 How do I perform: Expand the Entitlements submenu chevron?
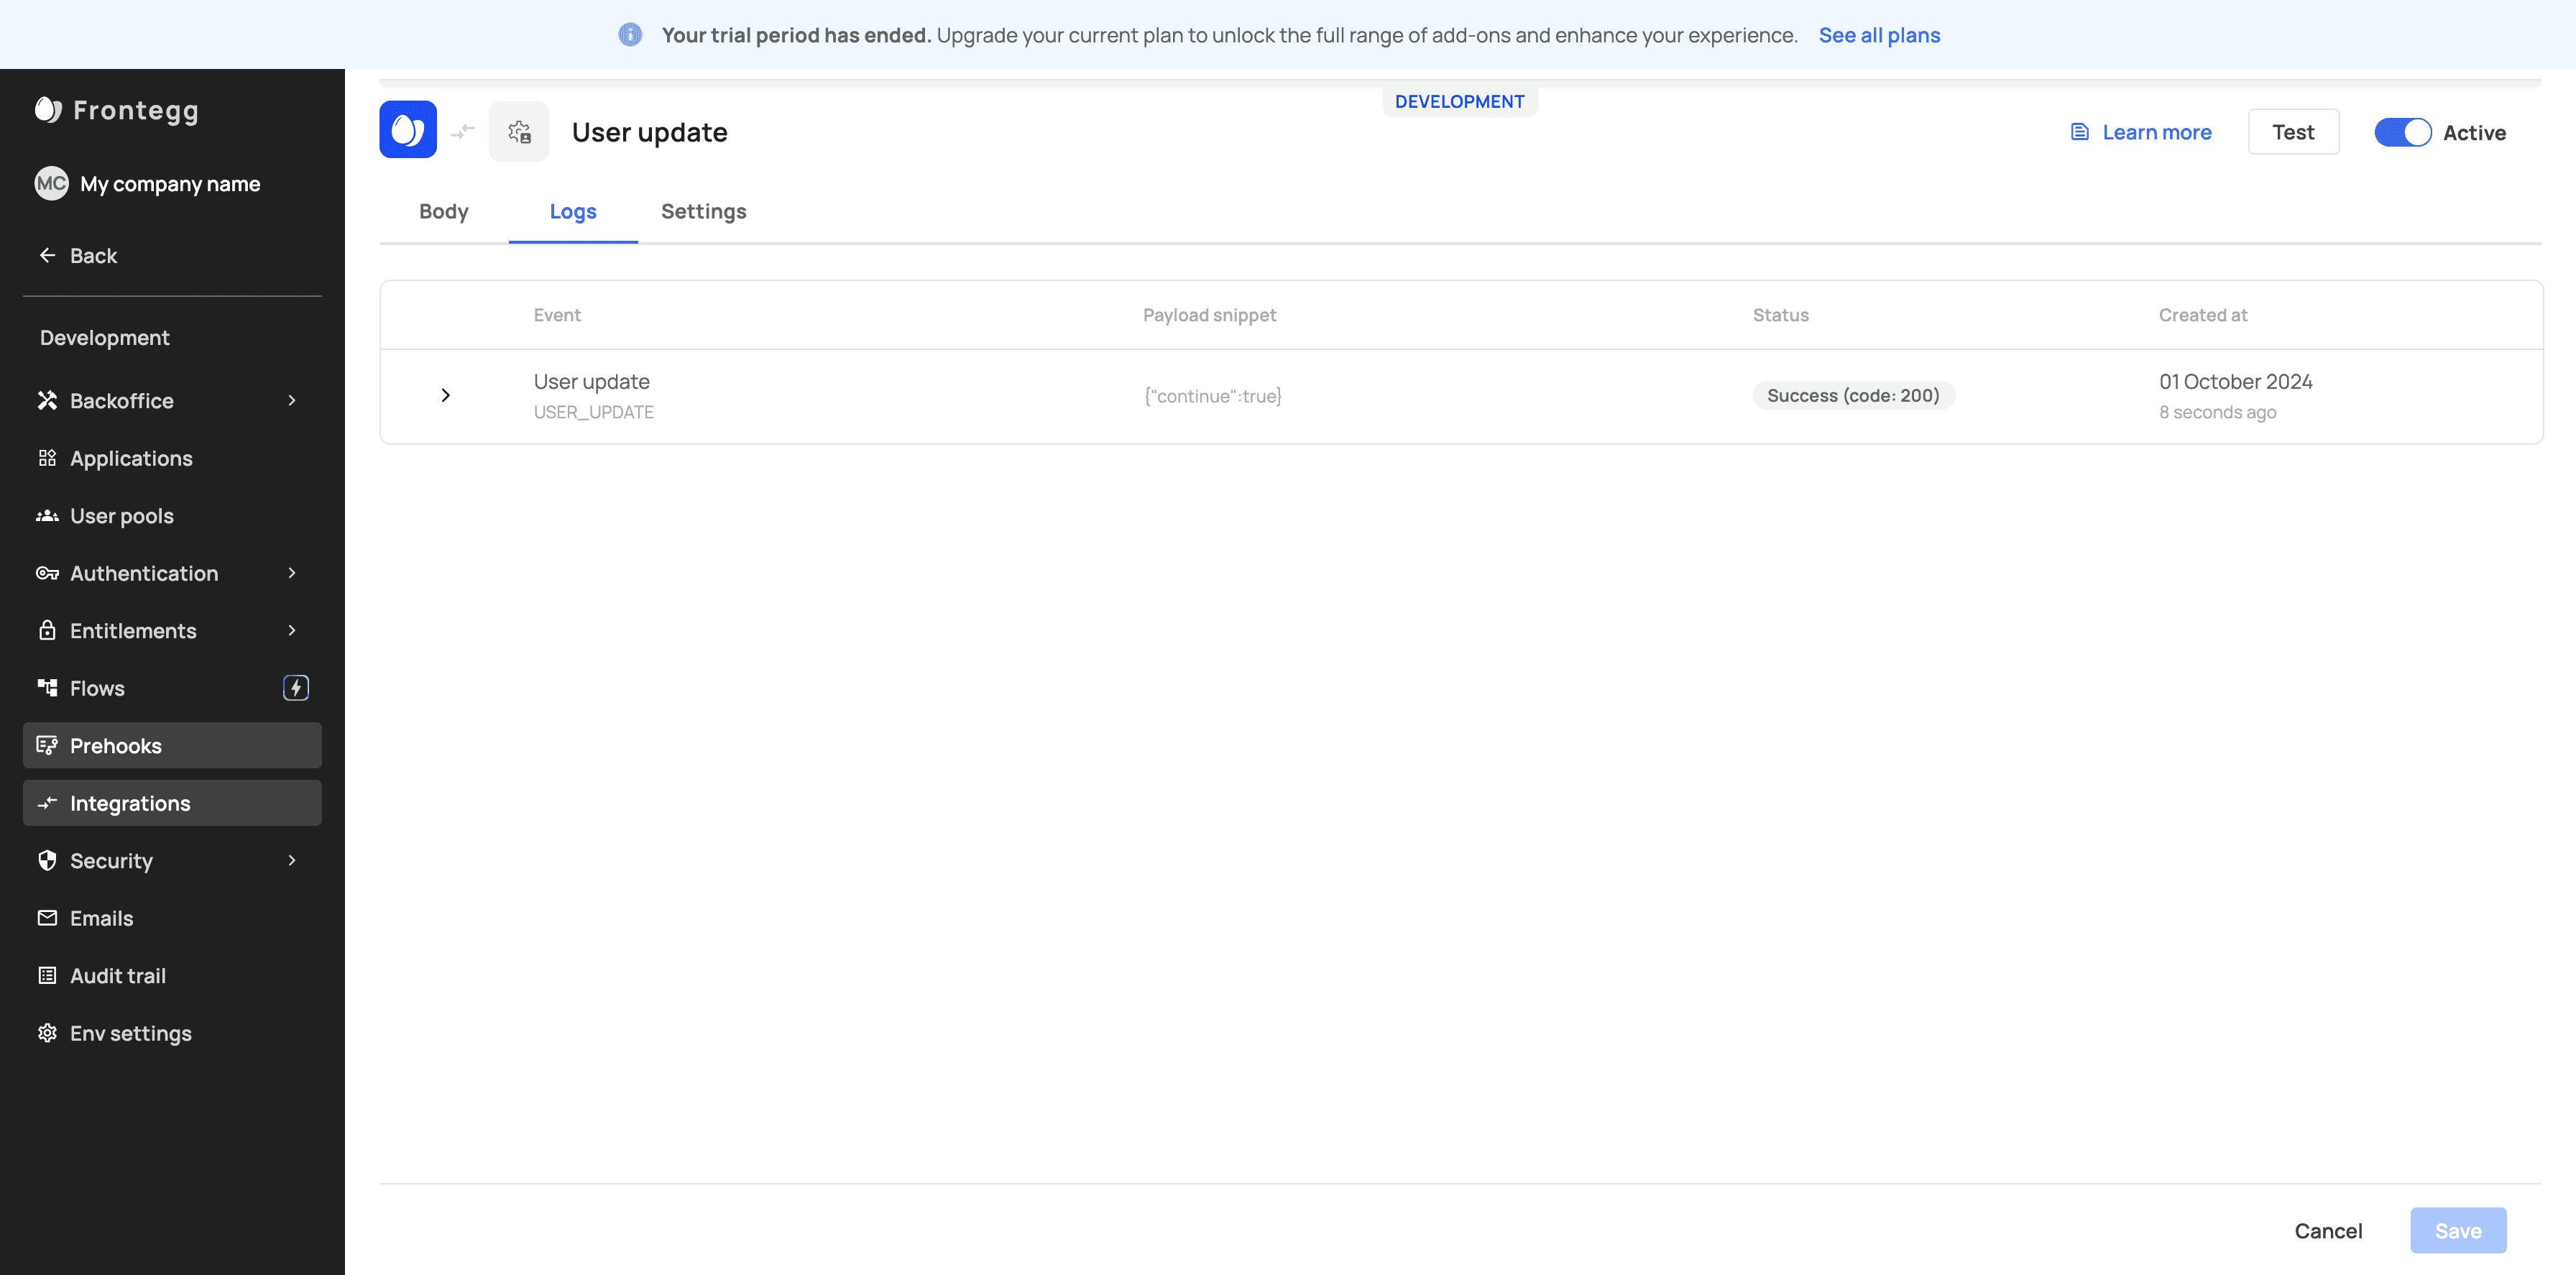click(x=292, y=630)
